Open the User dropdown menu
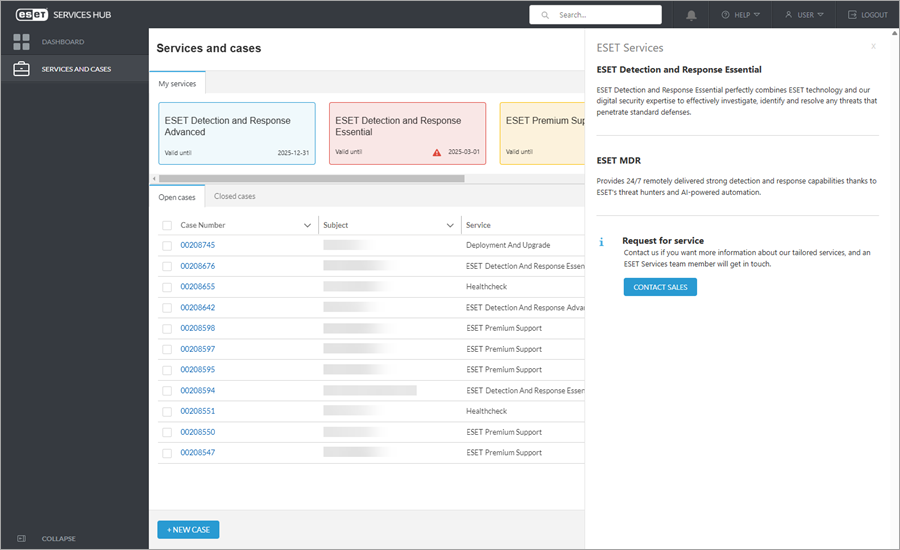 pyautogui.click(x=804, y=15)
